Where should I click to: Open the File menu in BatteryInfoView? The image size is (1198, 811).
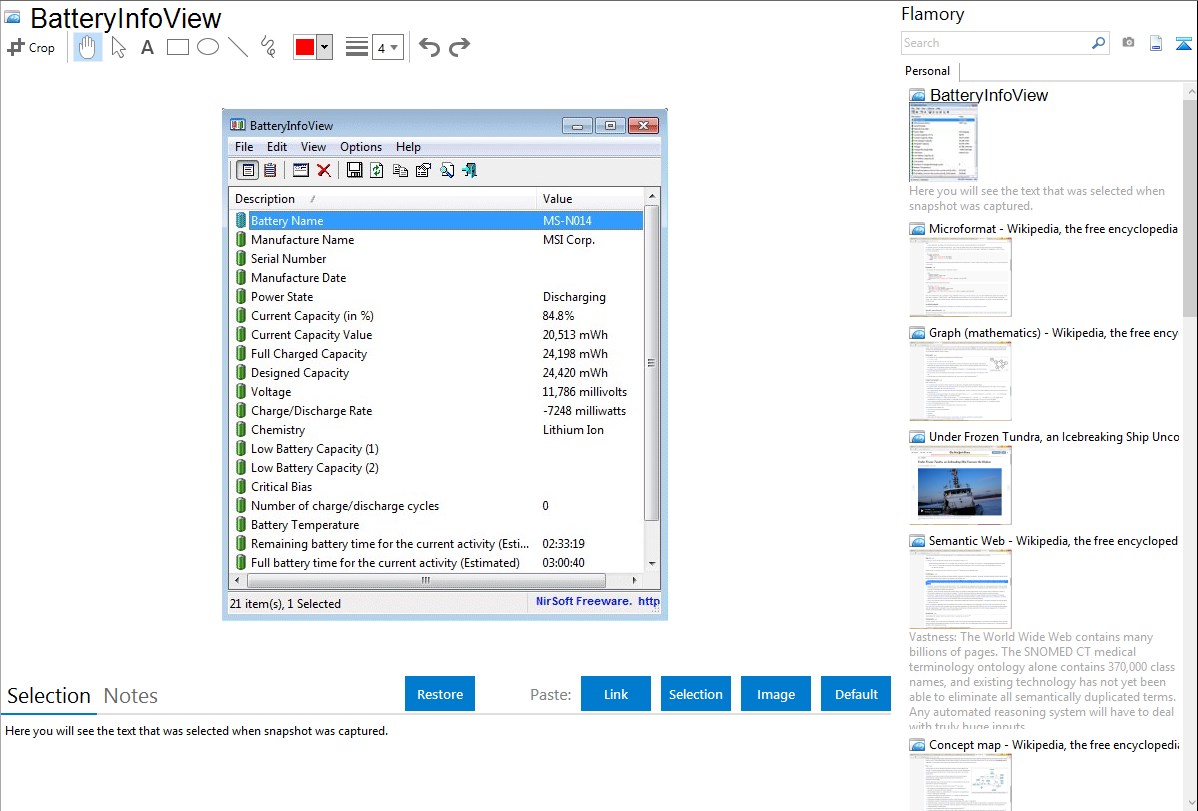[x=244, y=147]
